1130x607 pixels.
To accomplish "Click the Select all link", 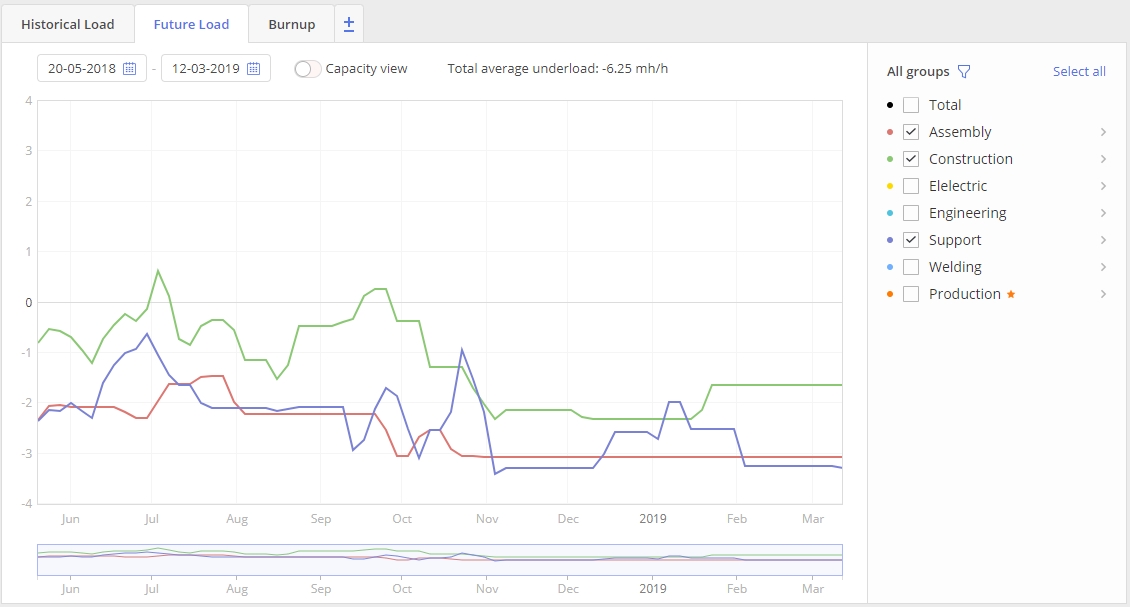I will tap(1079, 71).
